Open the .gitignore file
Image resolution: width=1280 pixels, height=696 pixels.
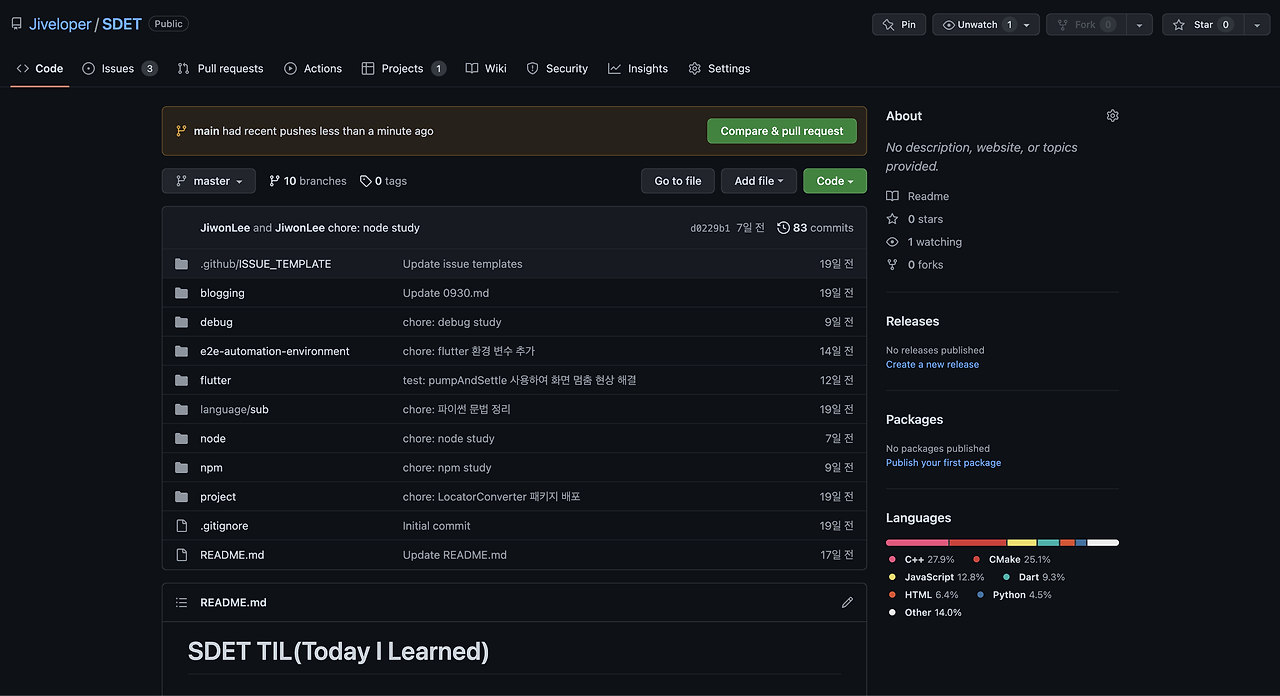224,525
